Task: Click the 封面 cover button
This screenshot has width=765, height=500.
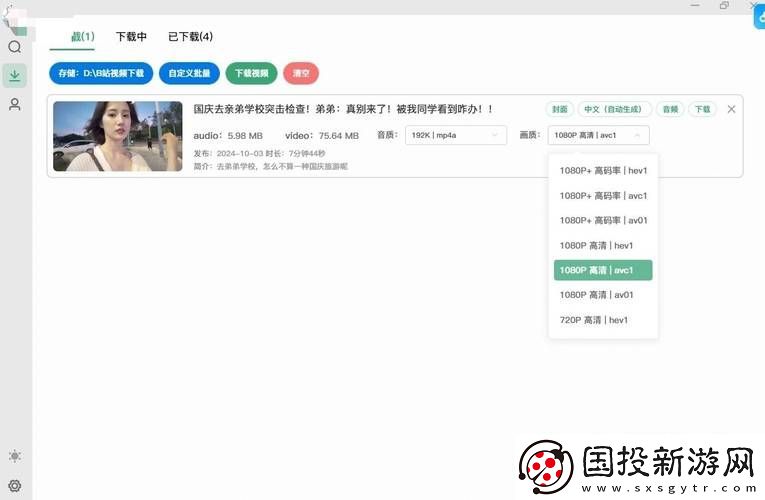Action: point(560,109)
